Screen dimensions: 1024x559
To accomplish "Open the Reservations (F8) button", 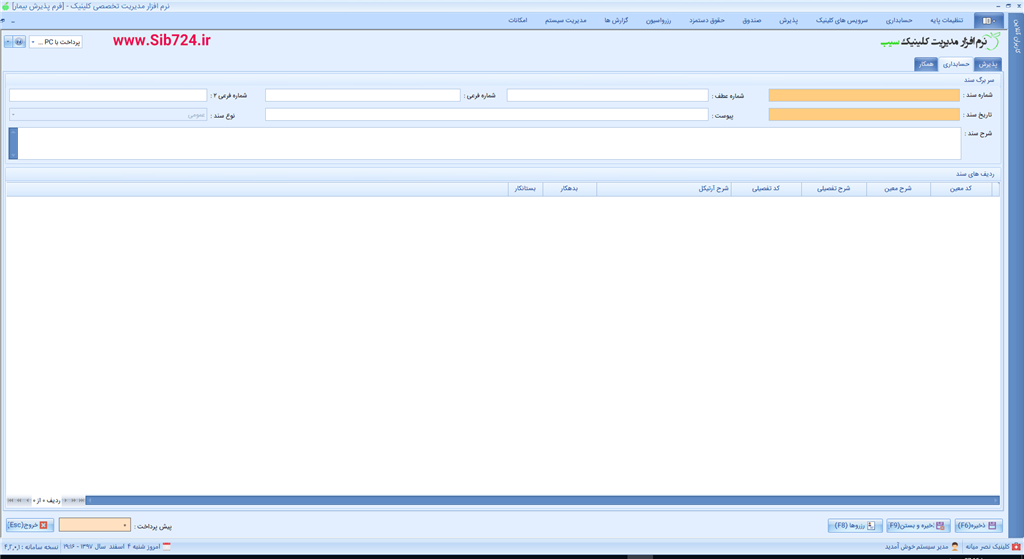I will pyautogui.click(x=855, y=525).
